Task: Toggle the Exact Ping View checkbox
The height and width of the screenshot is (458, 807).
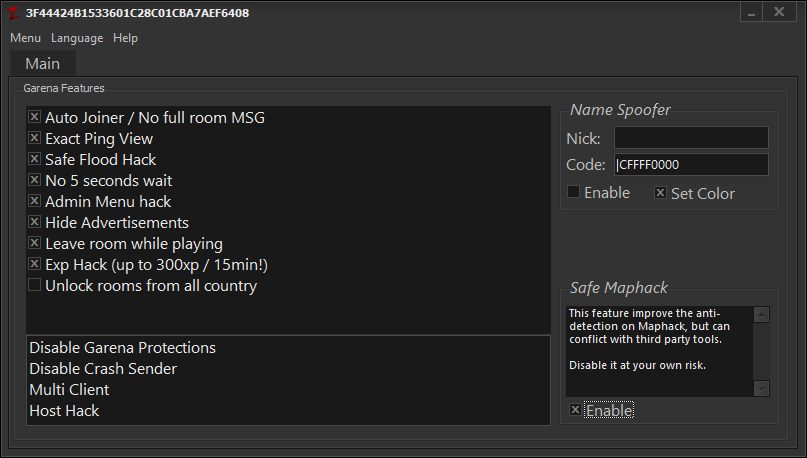Action: coord(34,138)
